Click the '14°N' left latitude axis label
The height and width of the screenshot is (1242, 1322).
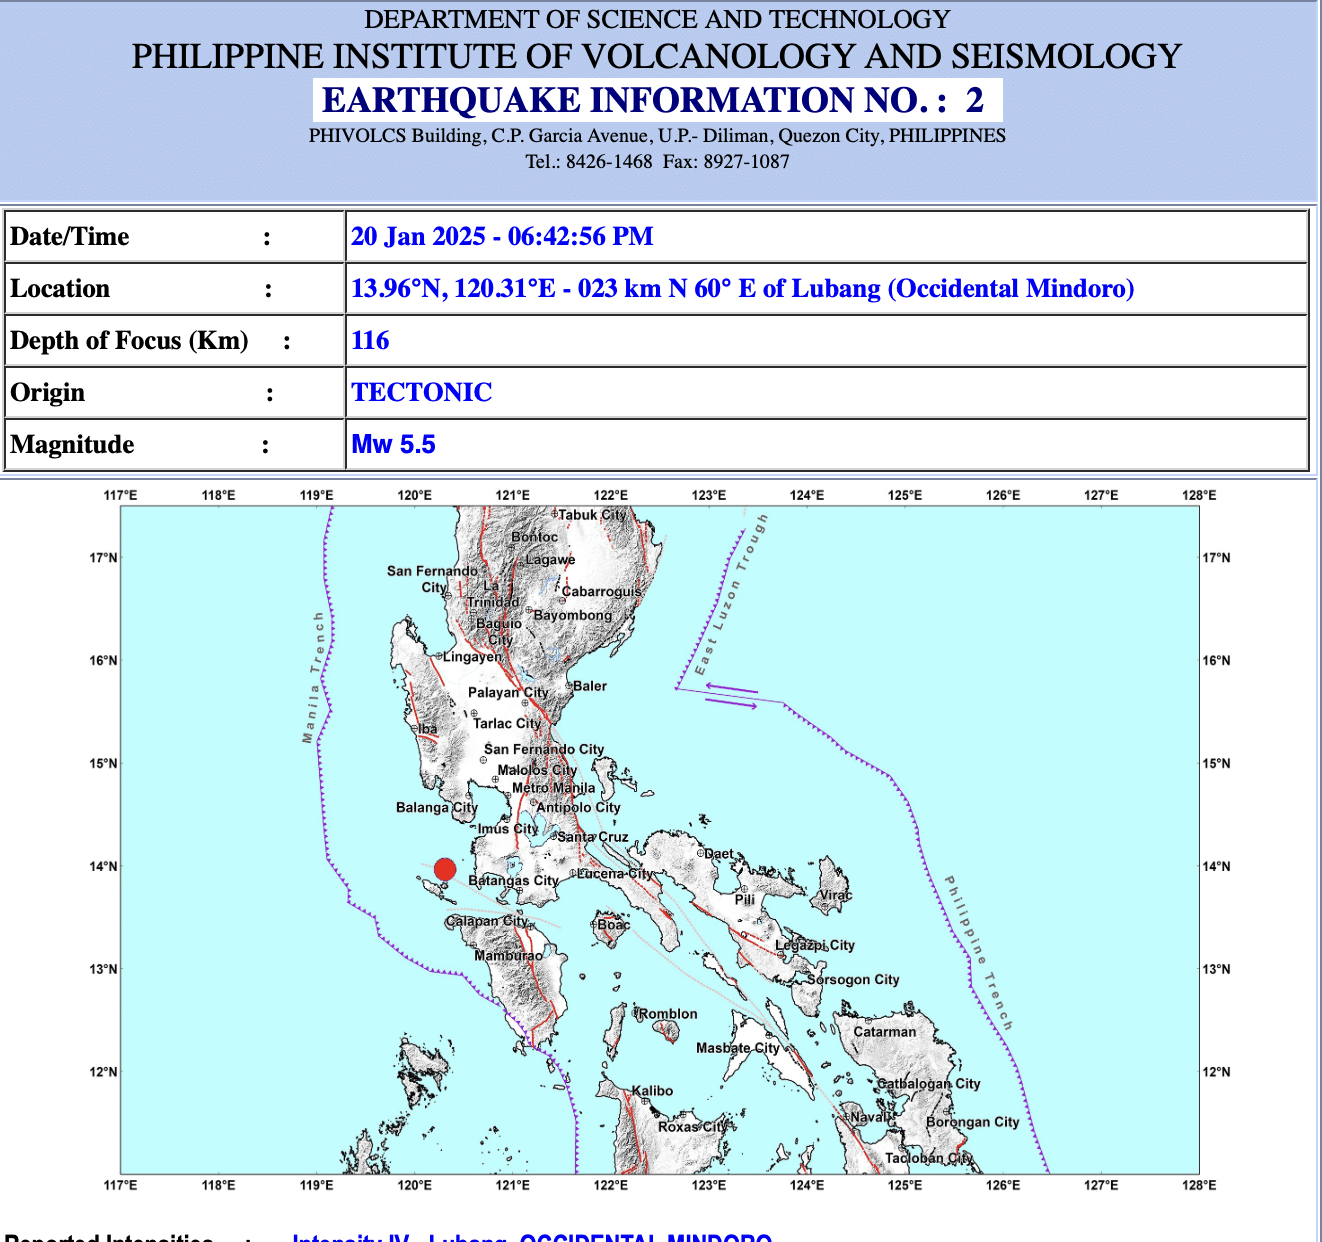(103, 866)
